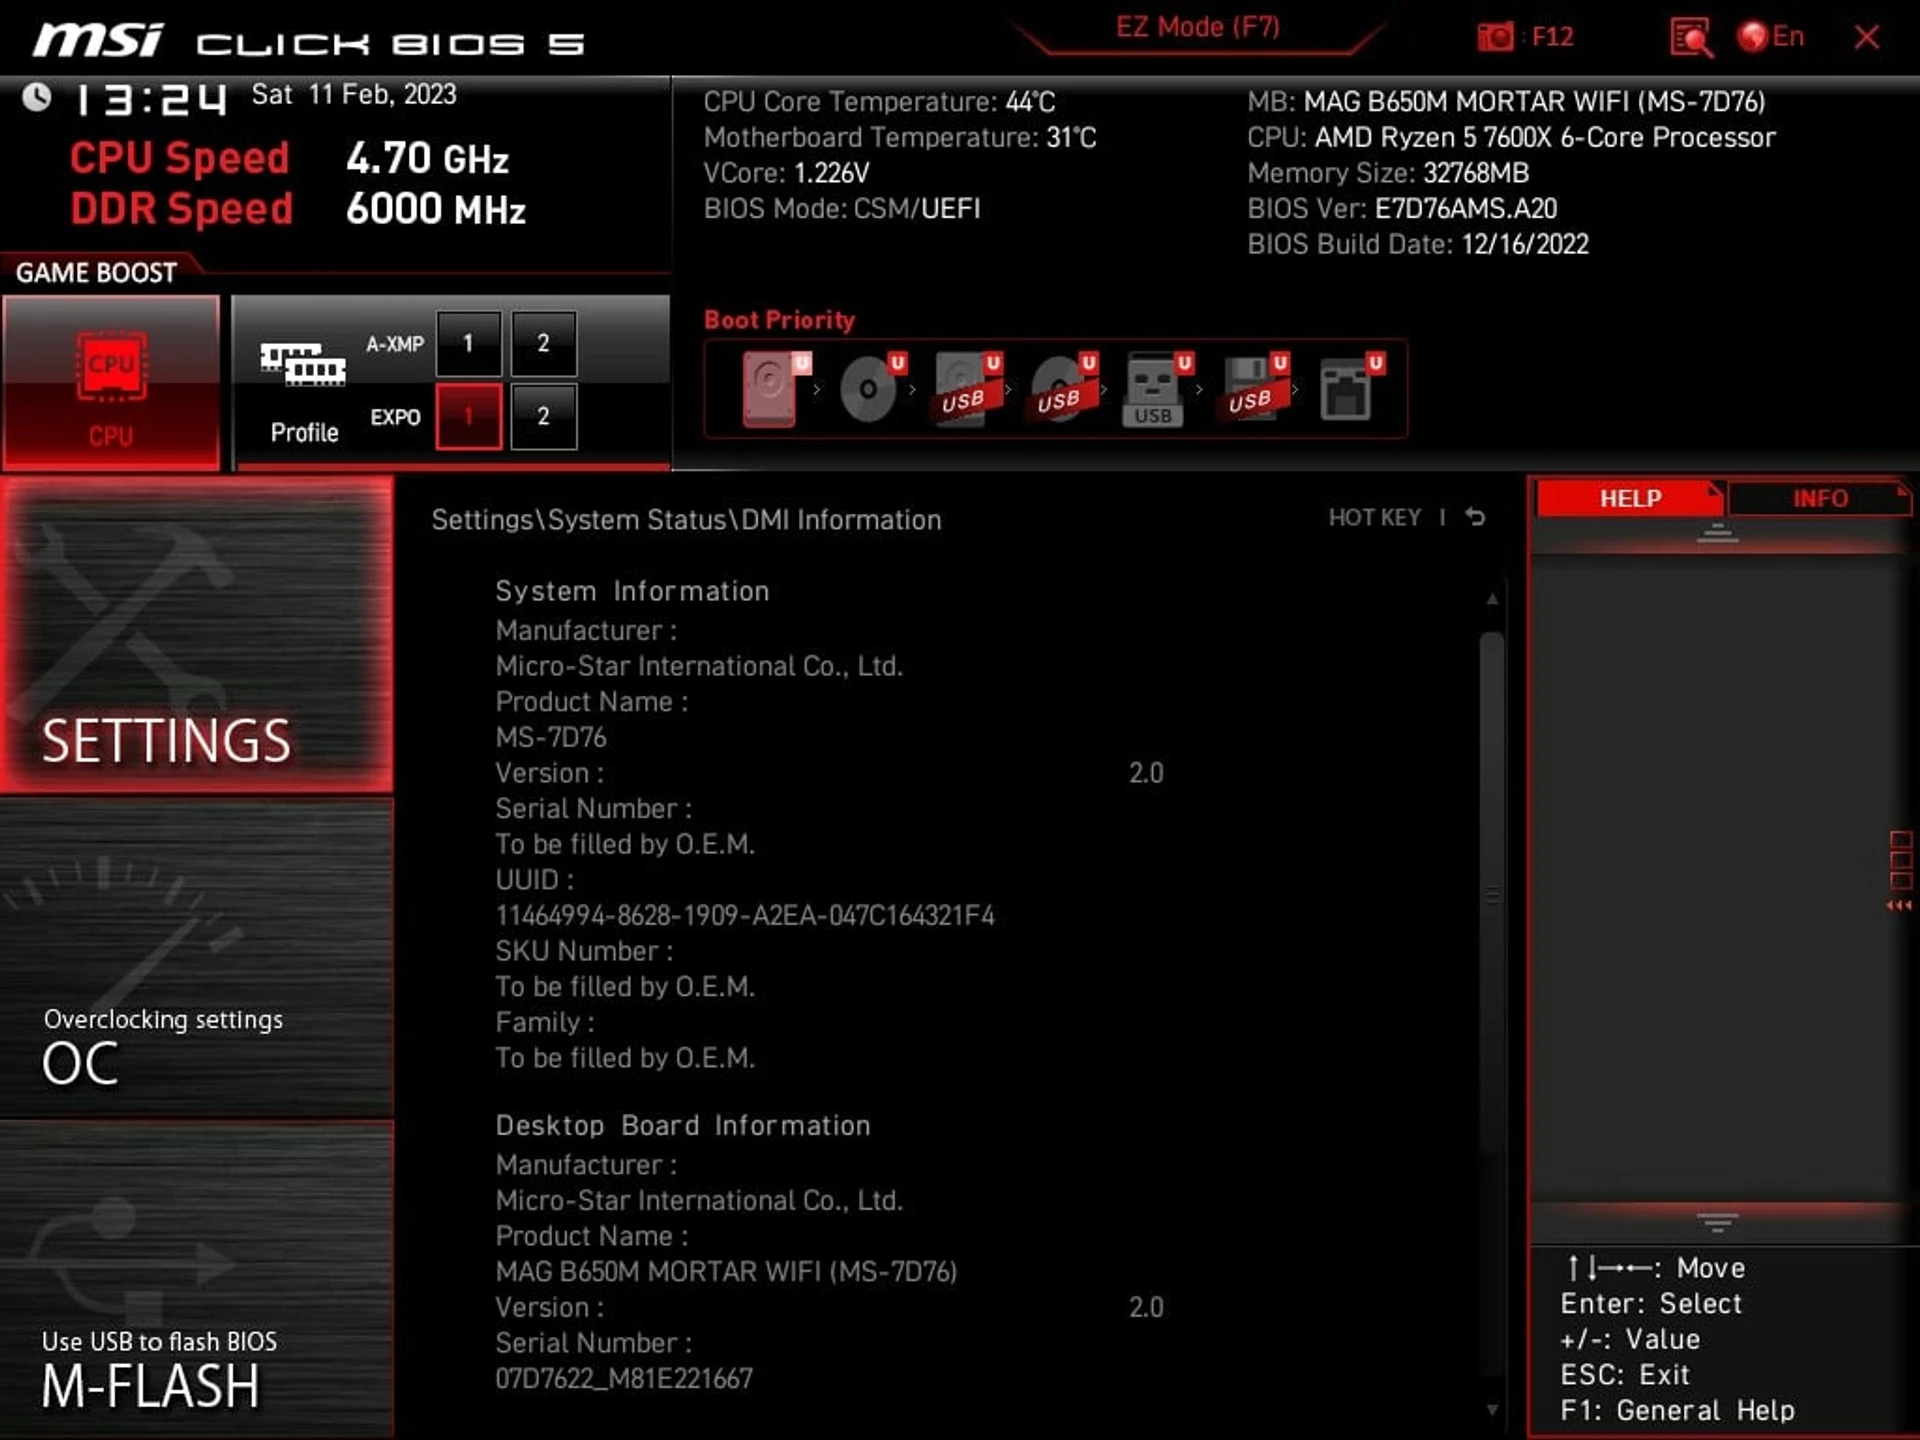Click the date Sat 11 Feb, 2023
1920x1440 pixels.
[354, 94]
